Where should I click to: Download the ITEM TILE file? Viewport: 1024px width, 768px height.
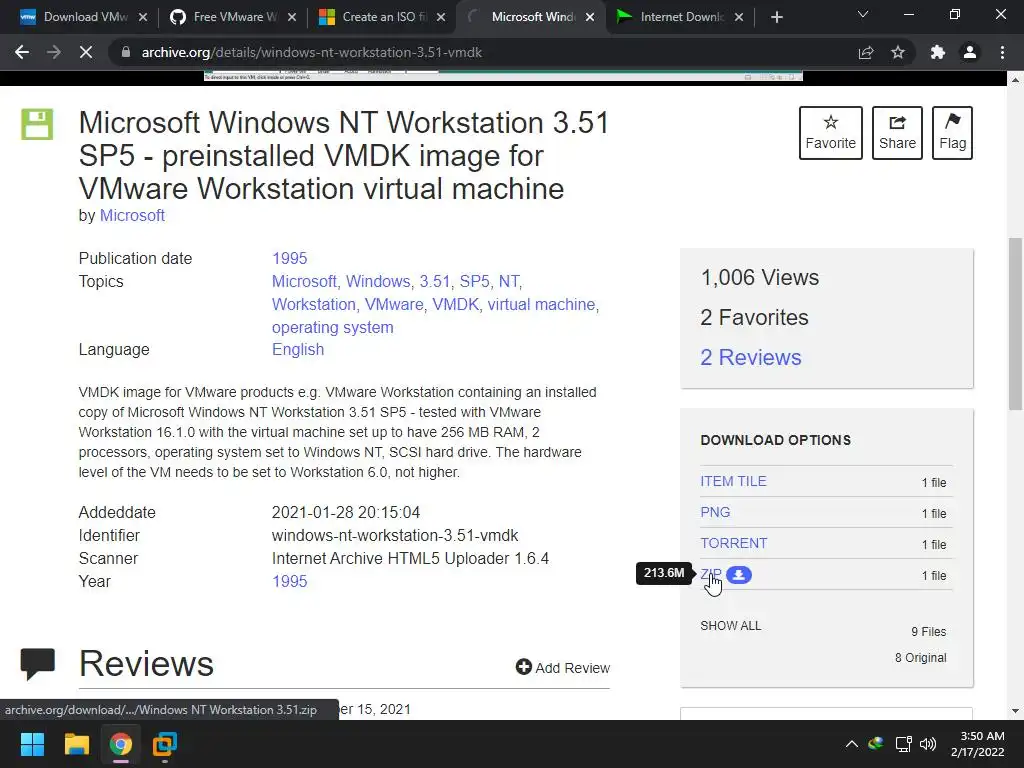pos(733,481)
